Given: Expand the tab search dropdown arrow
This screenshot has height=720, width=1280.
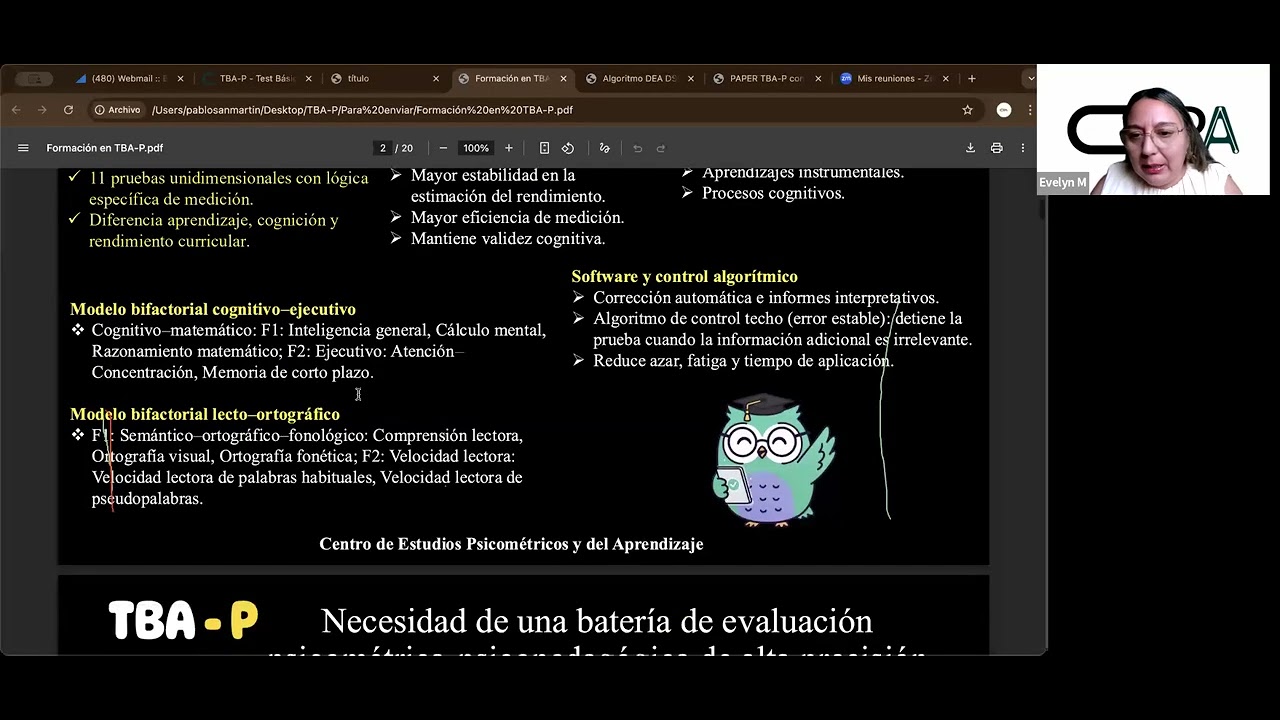Looking at the screenshot, I should (x=1031, y=78).
